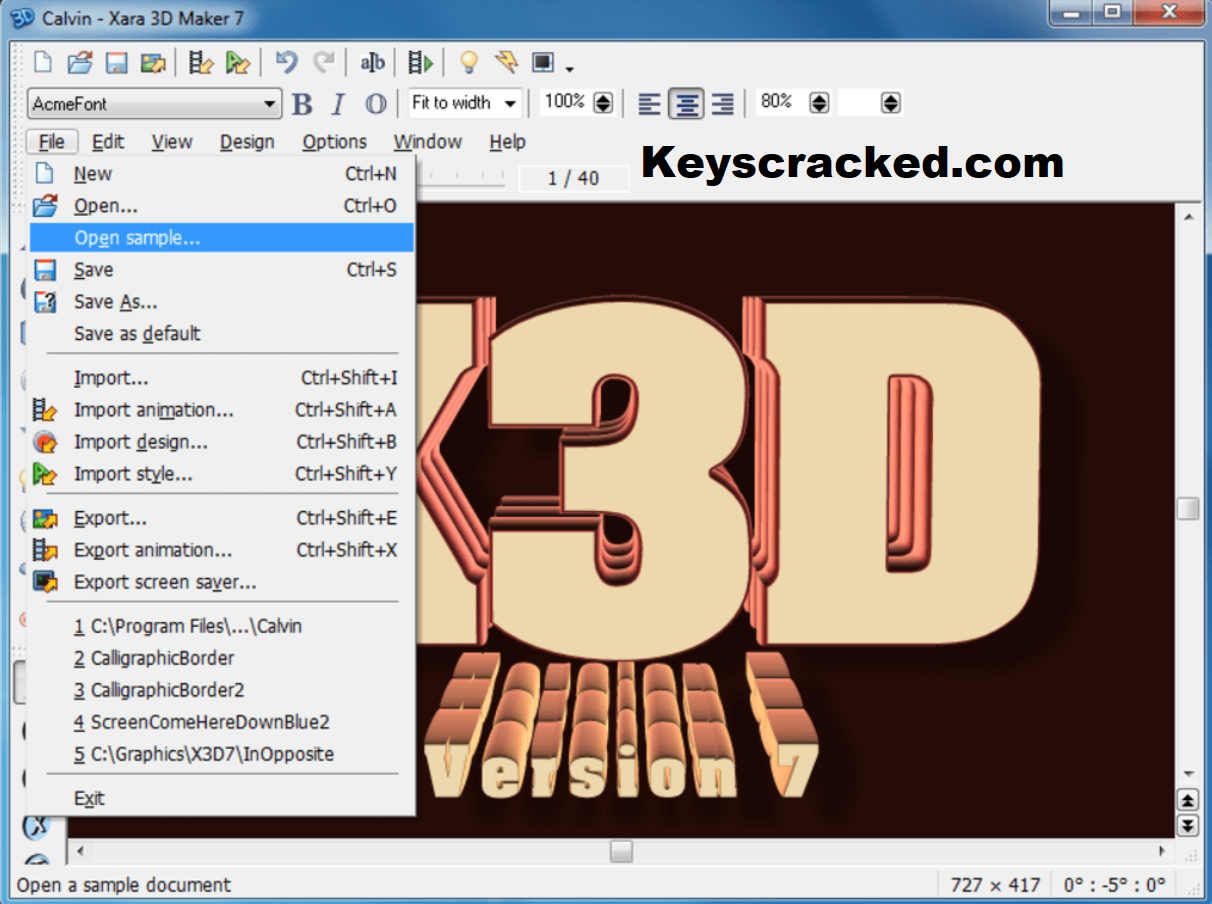Select Export animation... menu entry

tap(221, 550)
